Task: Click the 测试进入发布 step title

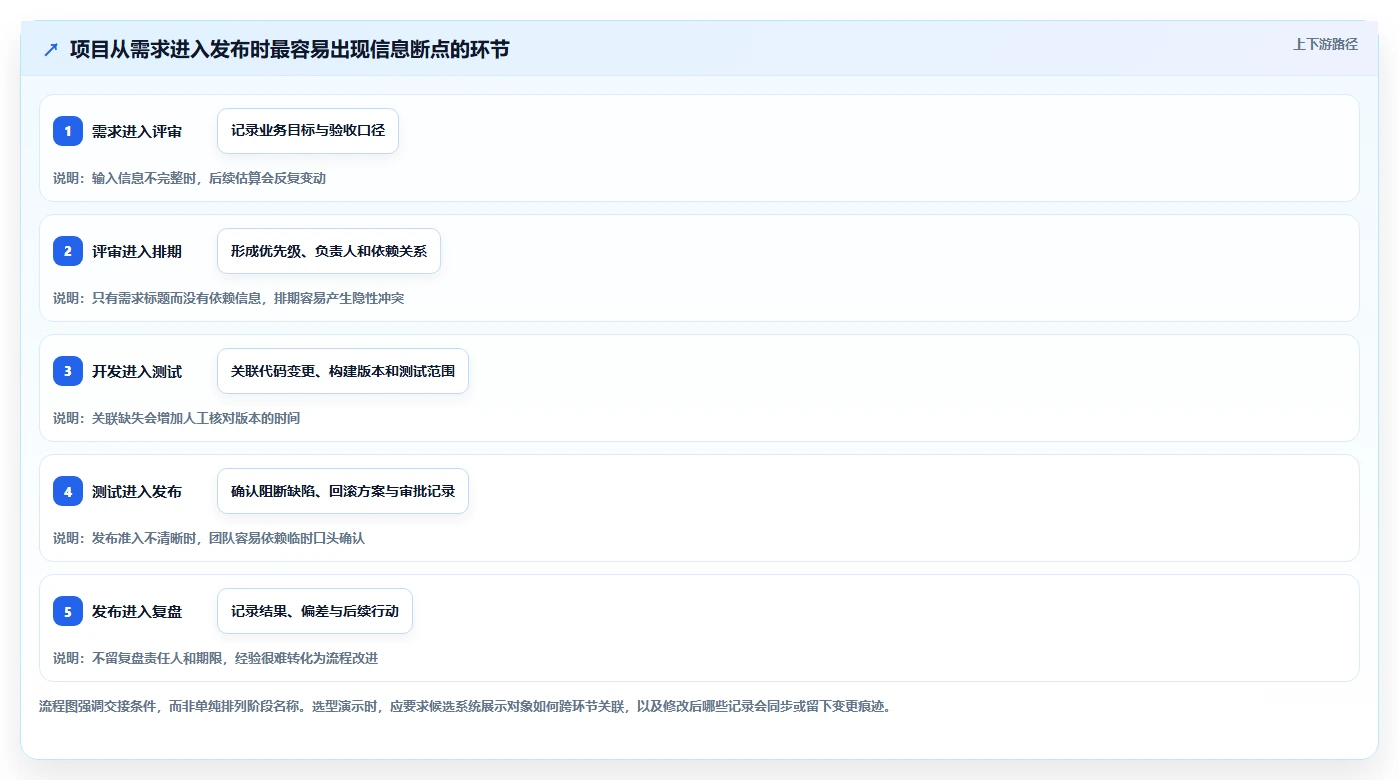Action: 137,491
